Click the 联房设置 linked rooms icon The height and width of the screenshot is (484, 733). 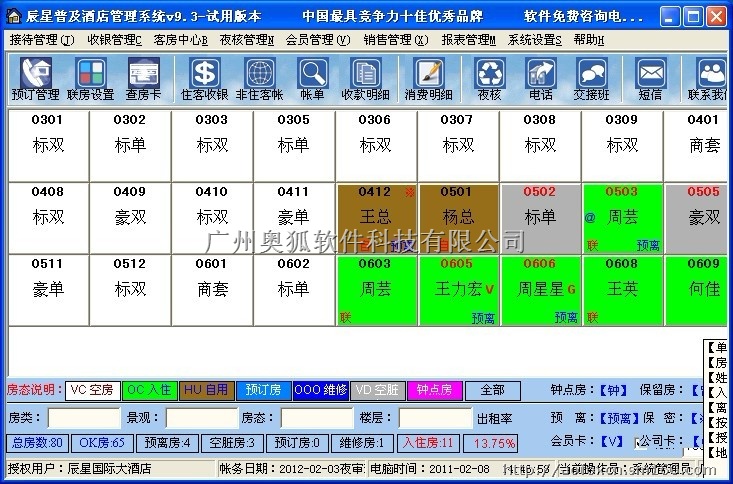point(90,79)
